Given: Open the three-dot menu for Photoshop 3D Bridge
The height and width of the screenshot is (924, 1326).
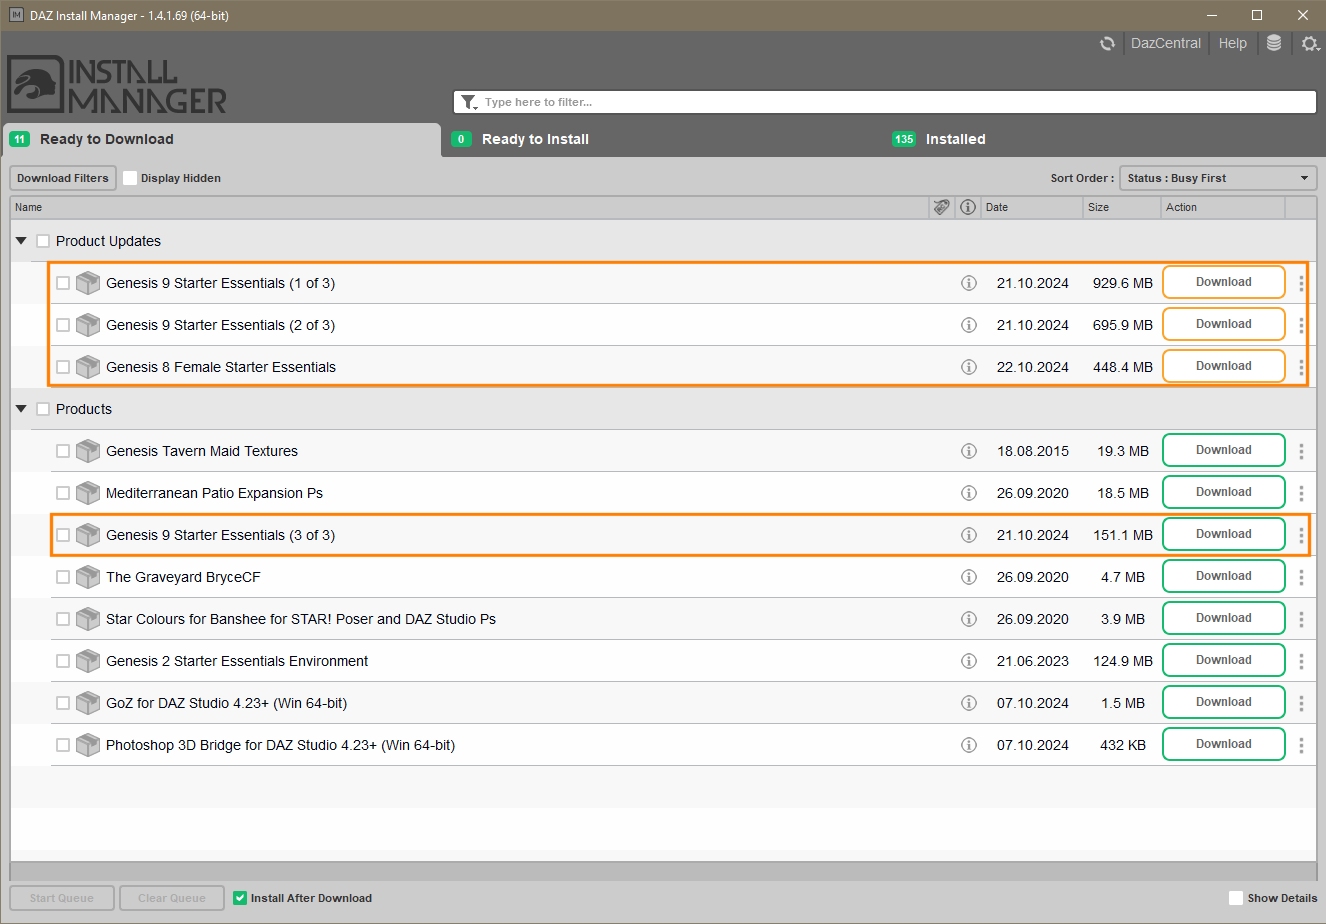Looking at the screenshot, I should [1301, 745].
